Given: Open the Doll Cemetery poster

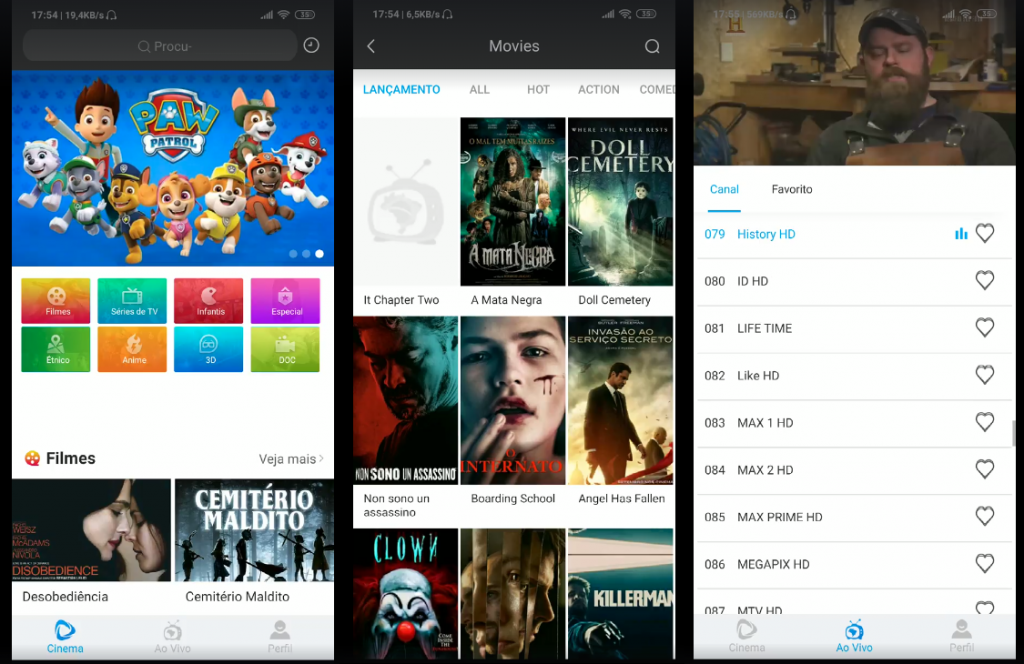Looking at the screenshot, I should coord(620,202).
